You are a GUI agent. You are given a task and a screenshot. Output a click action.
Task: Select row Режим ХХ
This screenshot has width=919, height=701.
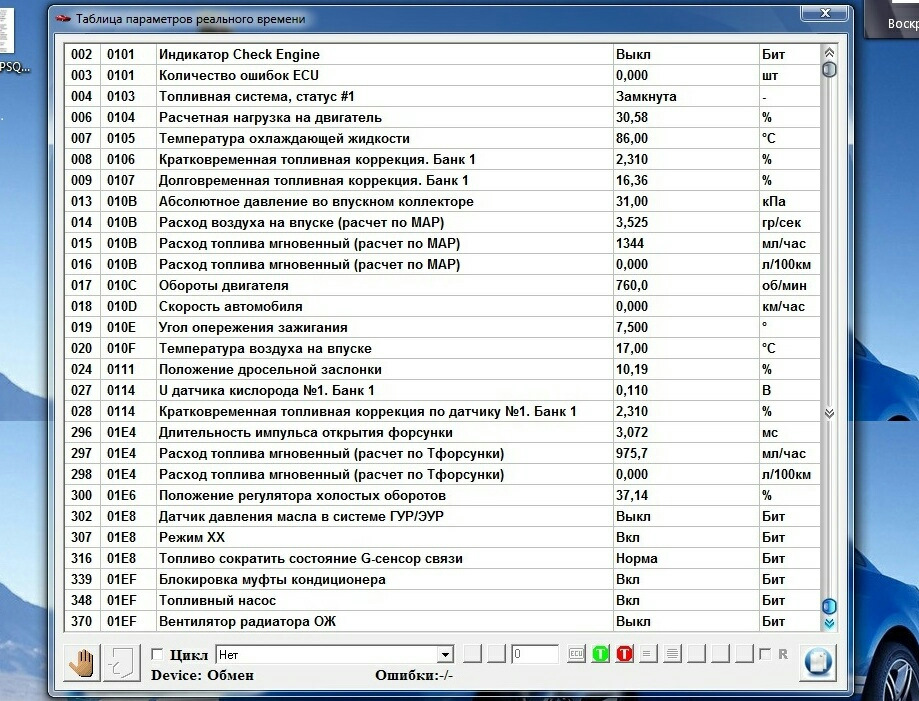pyautogui.click(x=443, y=537)
